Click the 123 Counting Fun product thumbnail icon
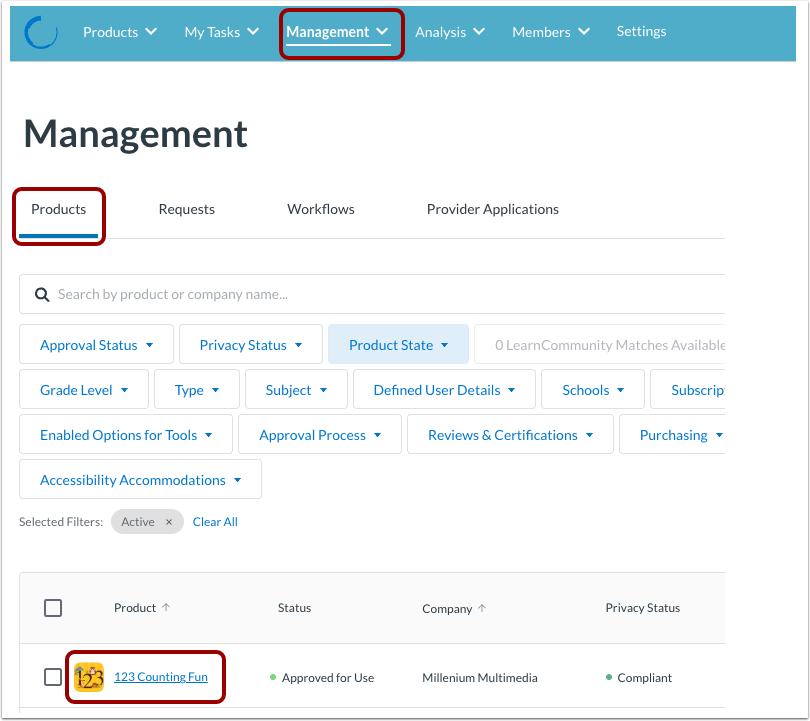Image resolution: width=810 pixels, height=721 pixels. 87,677
